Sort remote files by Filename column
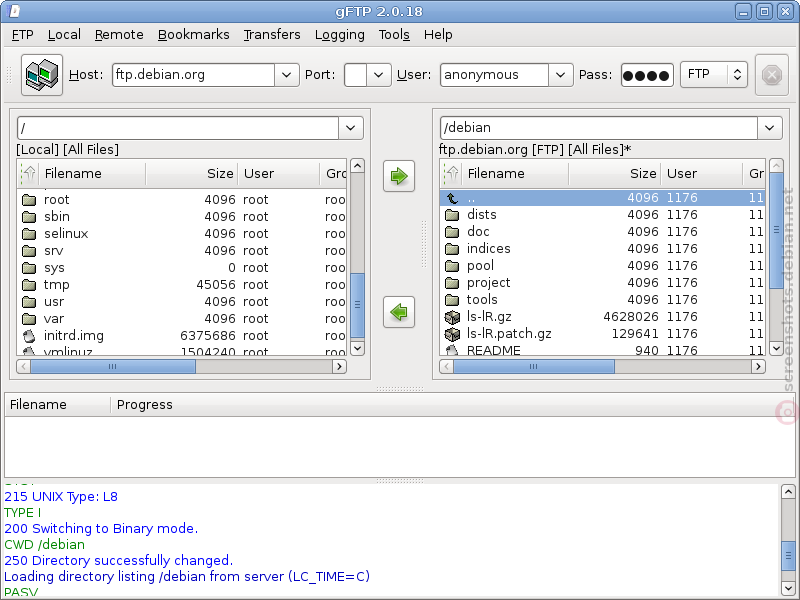The image size is (800, 600). point(515,173)
